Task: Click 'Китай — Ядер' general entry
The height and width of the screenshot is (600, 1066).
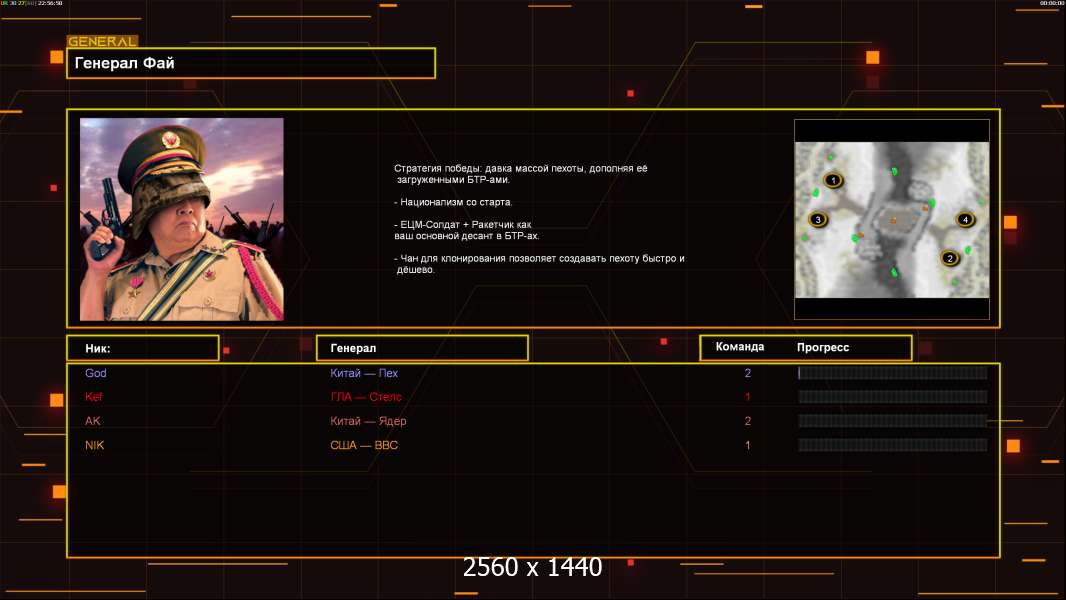Action: (x=368, y=421)
